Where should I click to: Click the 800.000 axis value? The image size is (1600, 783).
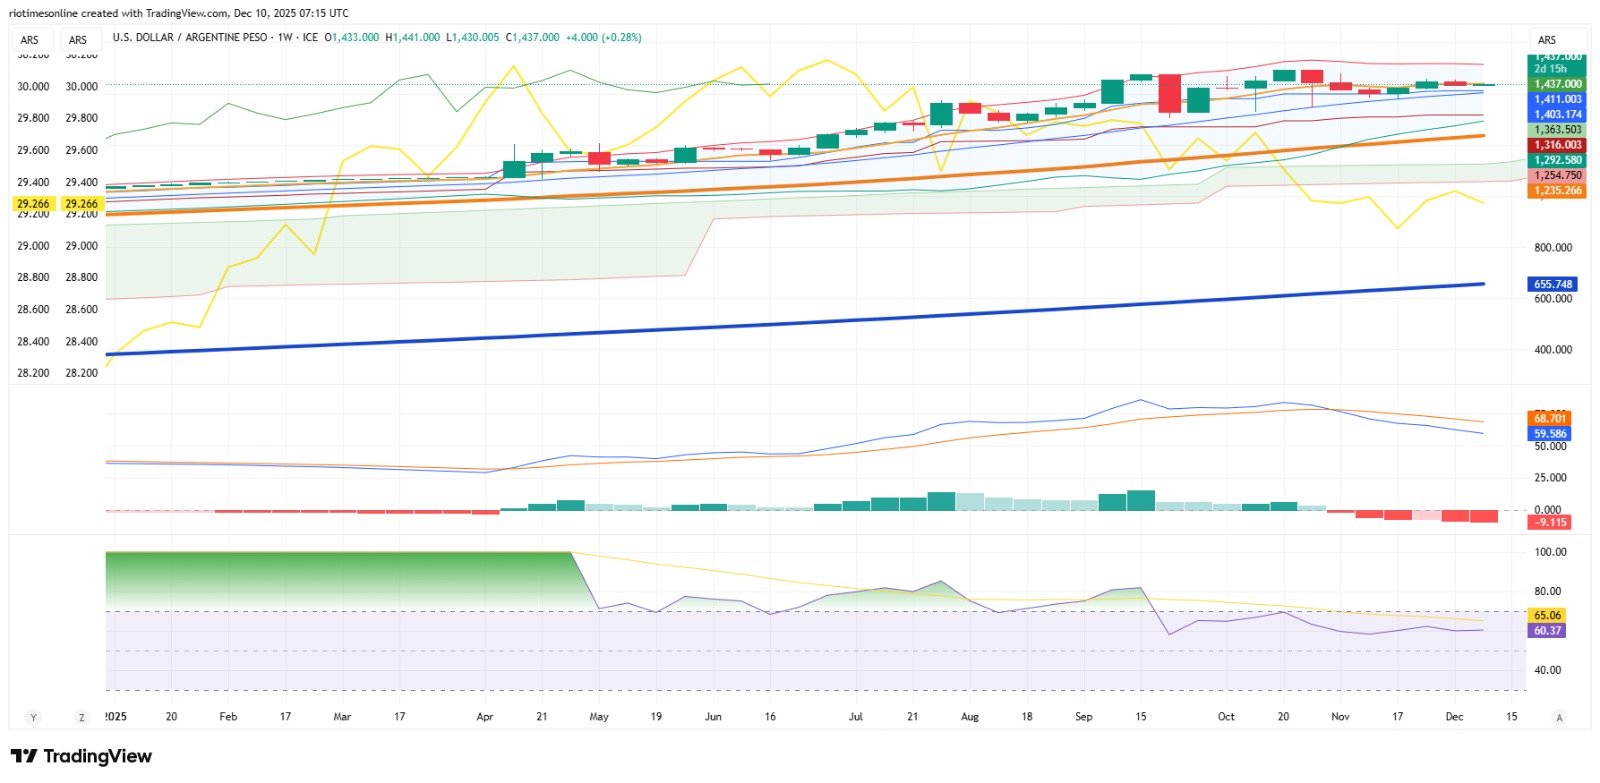(x=1553, y=247)
